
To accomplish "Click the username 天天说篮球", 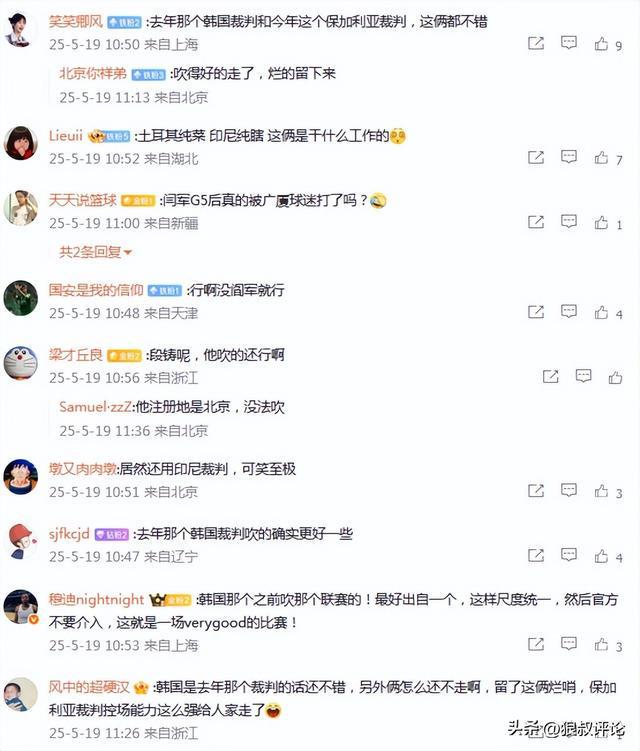I will (82, 200).
